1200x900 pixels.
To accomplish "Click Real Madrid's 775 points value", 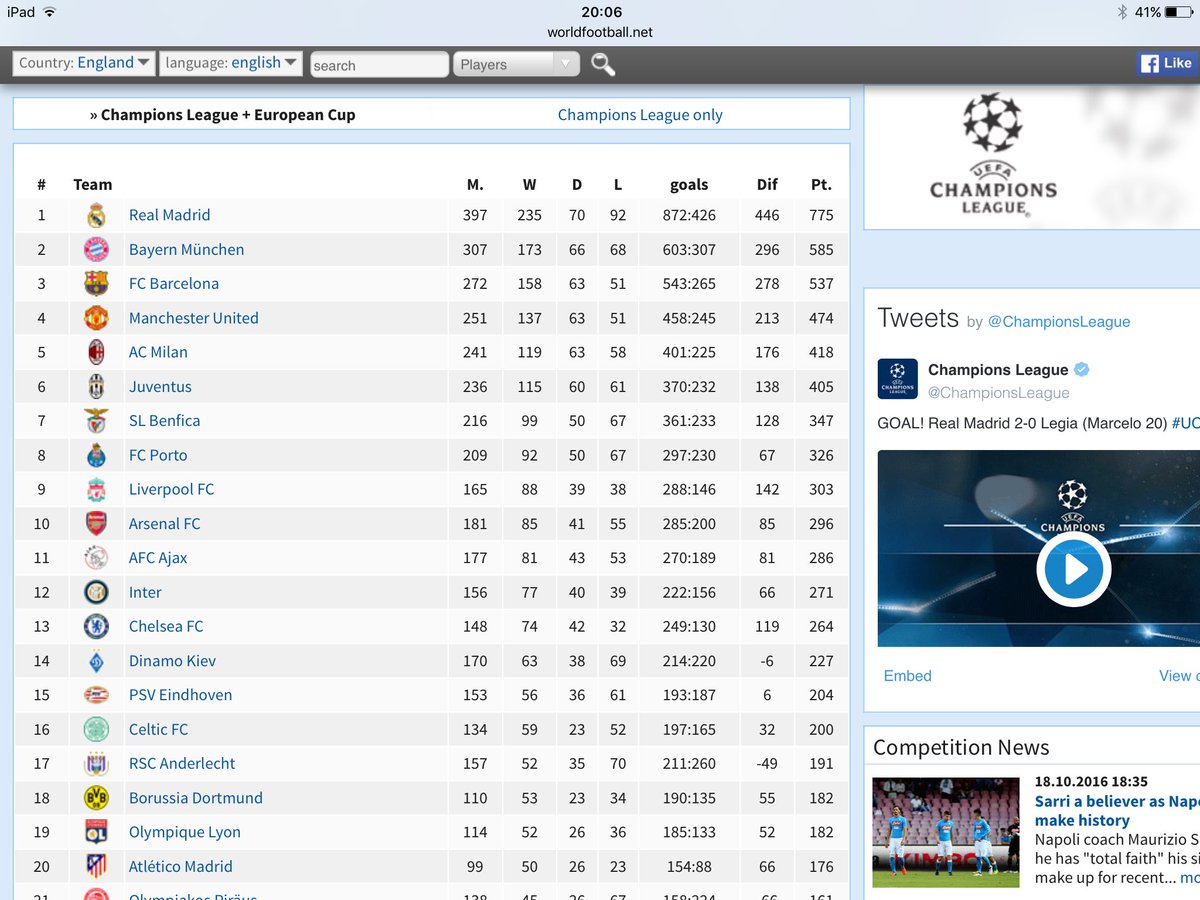I will click(821, 215).
